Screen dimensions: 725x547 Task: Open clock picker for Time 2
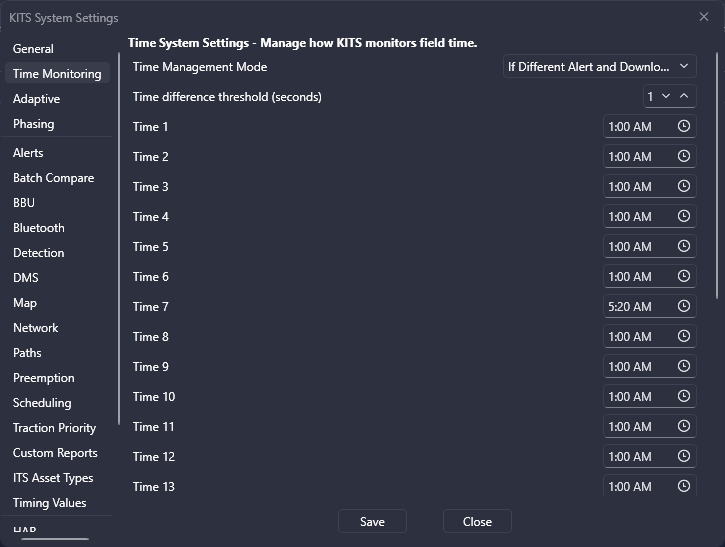(683, 156)
